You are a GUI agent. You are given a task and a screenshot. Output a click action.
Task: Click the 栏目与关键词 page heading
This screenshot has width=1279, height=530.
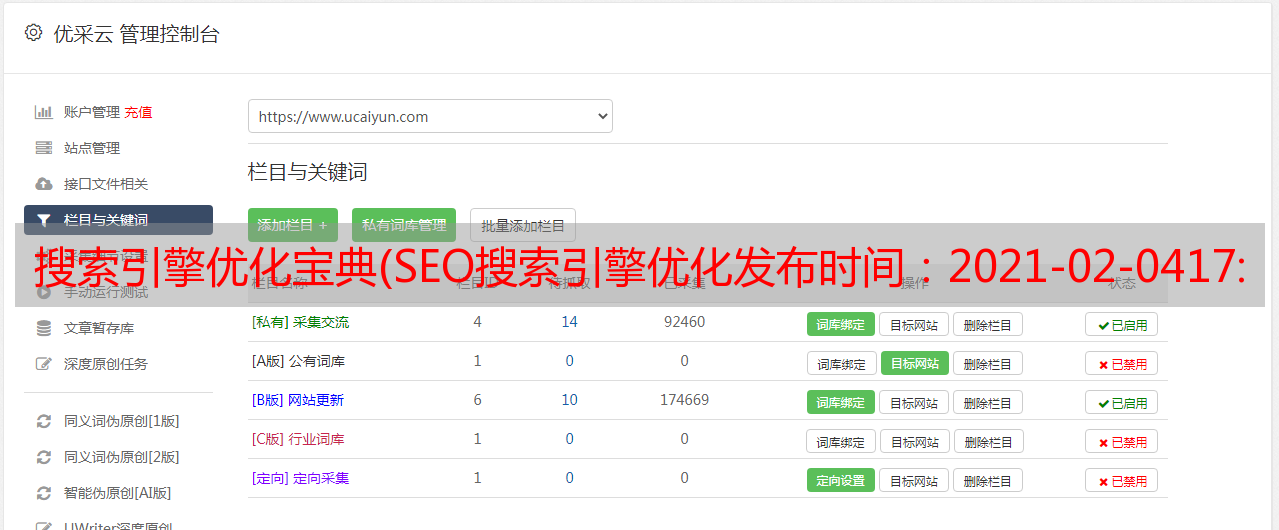308,172
